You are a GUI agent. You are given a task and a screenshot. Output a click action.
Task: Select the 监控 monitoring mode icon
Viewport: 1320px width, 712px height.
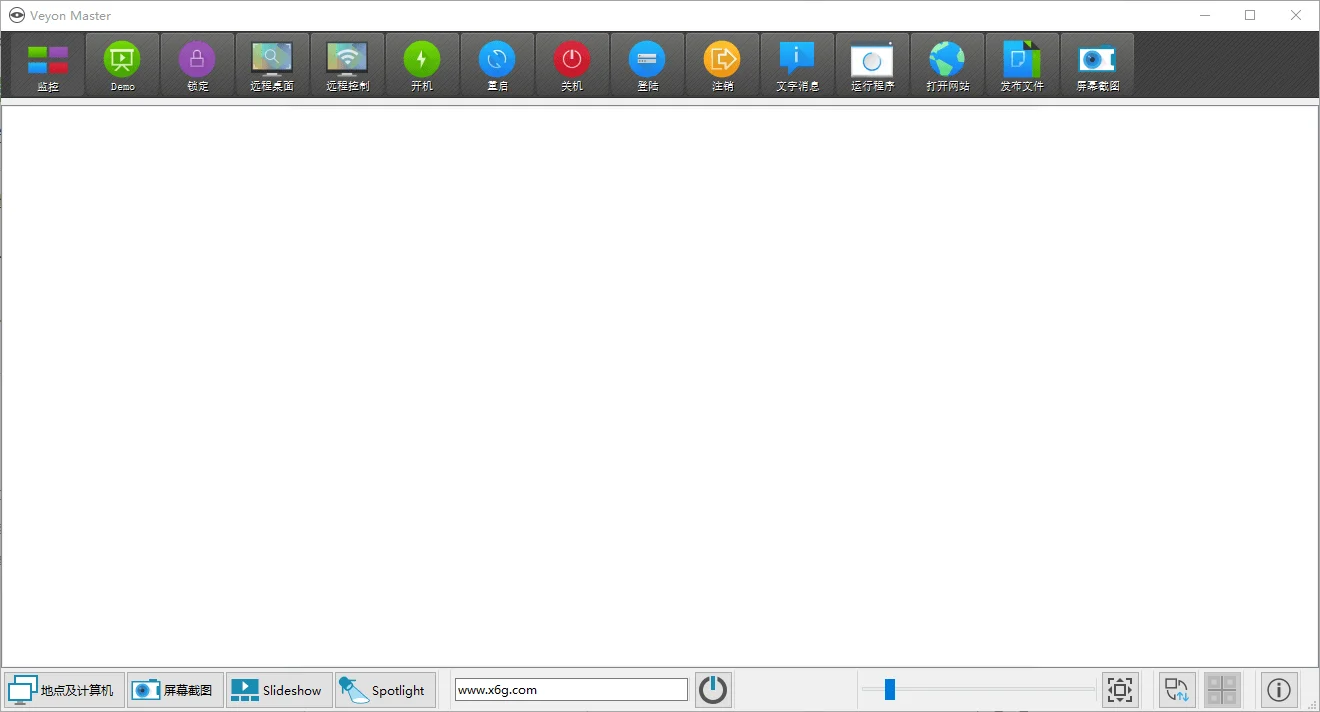tap(47, 63)
